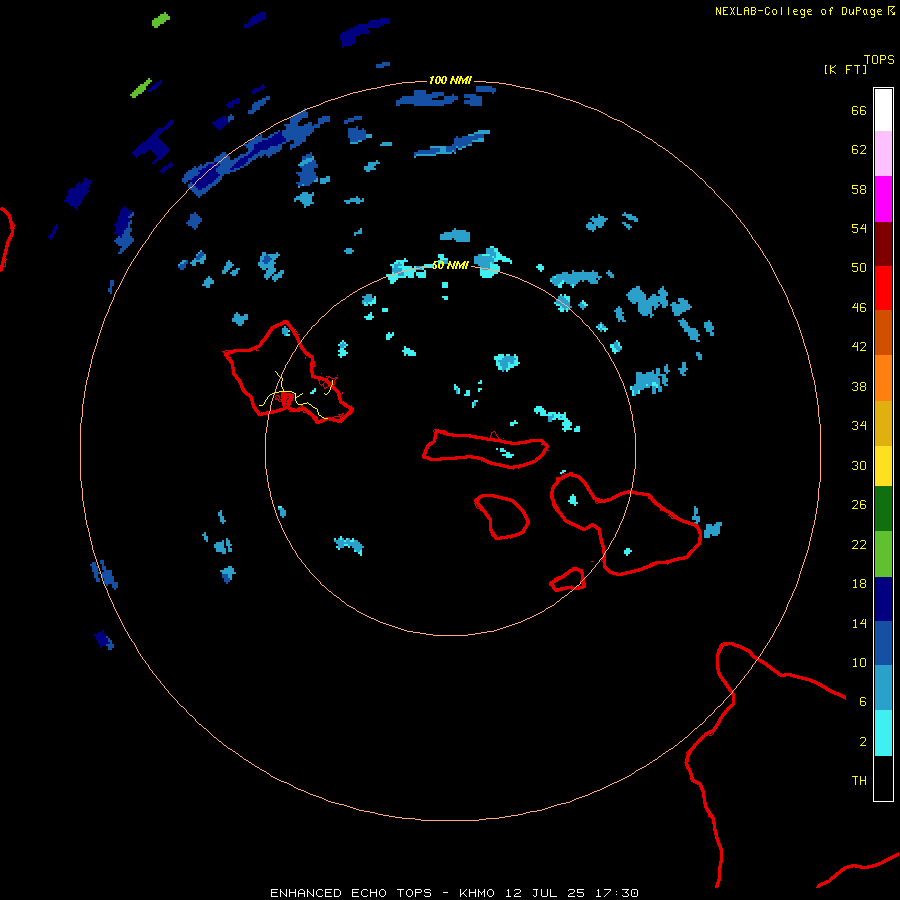
Task: Click the '50 NMI' range ring label
Action: [450, 265]
